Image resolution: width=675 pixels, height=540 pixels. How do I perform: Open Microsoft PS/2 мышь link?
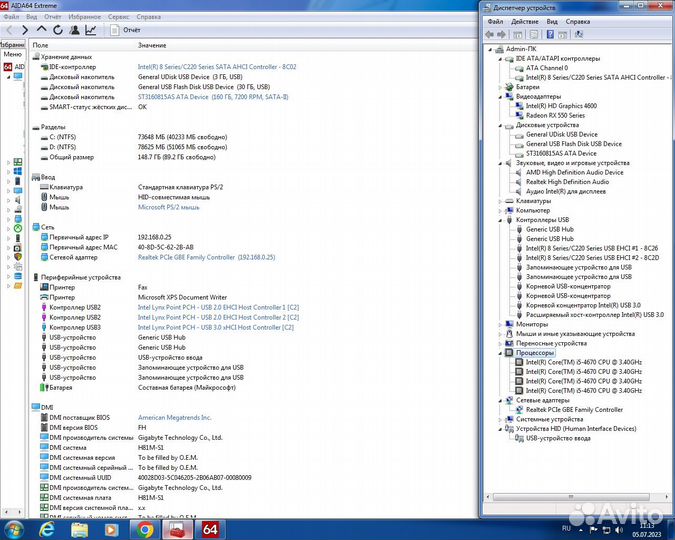click(x=168, y=207)
